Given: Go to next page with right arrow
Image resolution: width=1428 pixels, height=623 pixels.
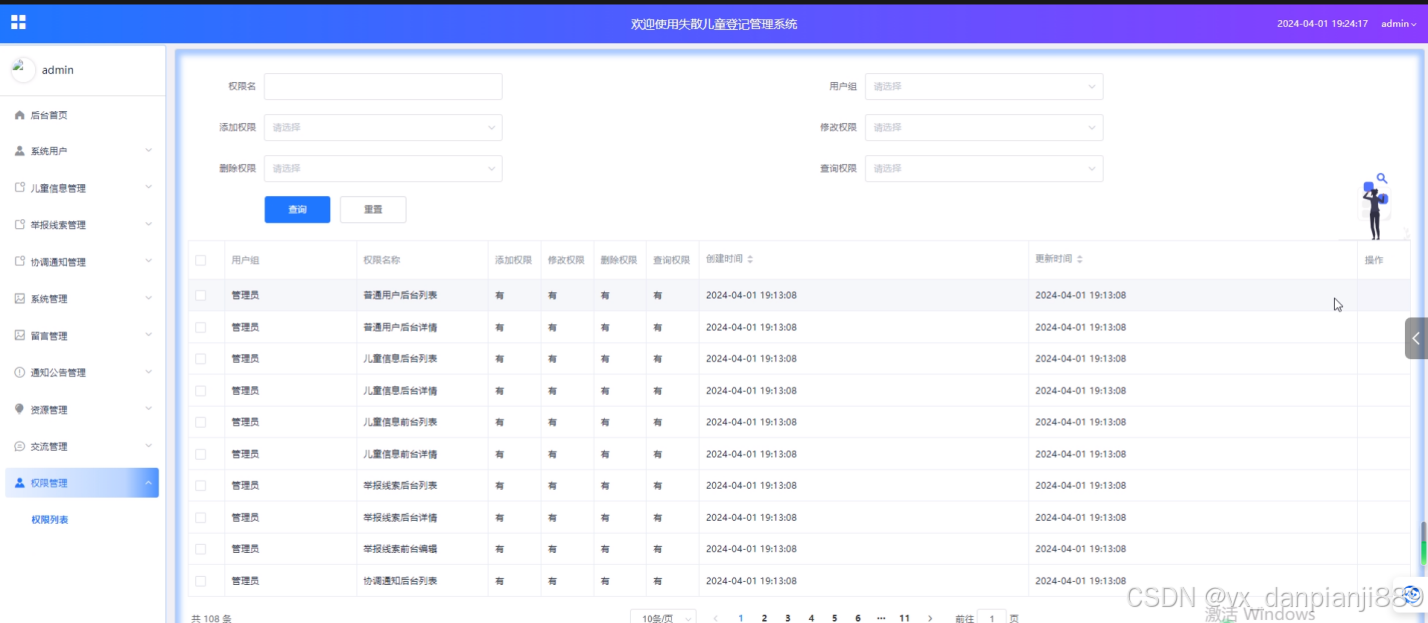Looking at the screenshot, I should 930,619.
